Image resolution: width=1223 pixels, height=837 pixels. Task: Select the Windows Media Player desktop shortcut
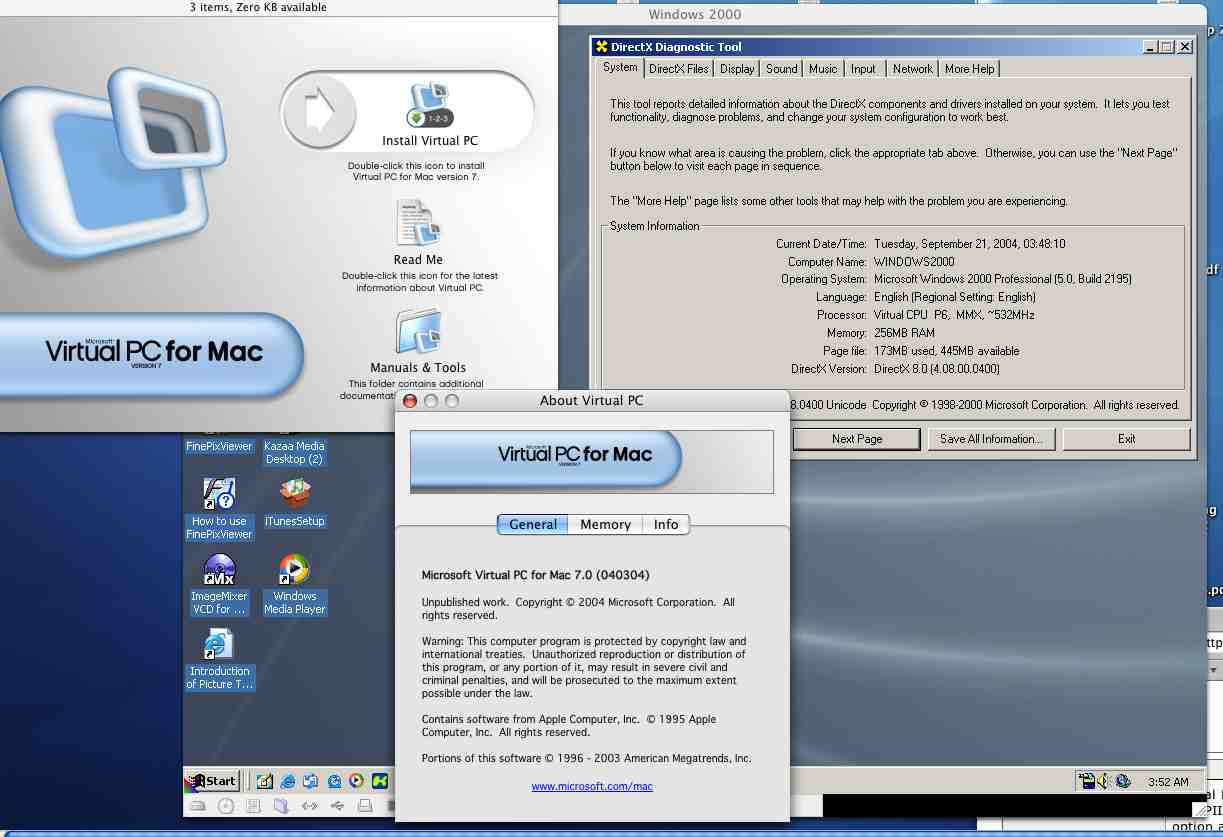tap(294, 584)
